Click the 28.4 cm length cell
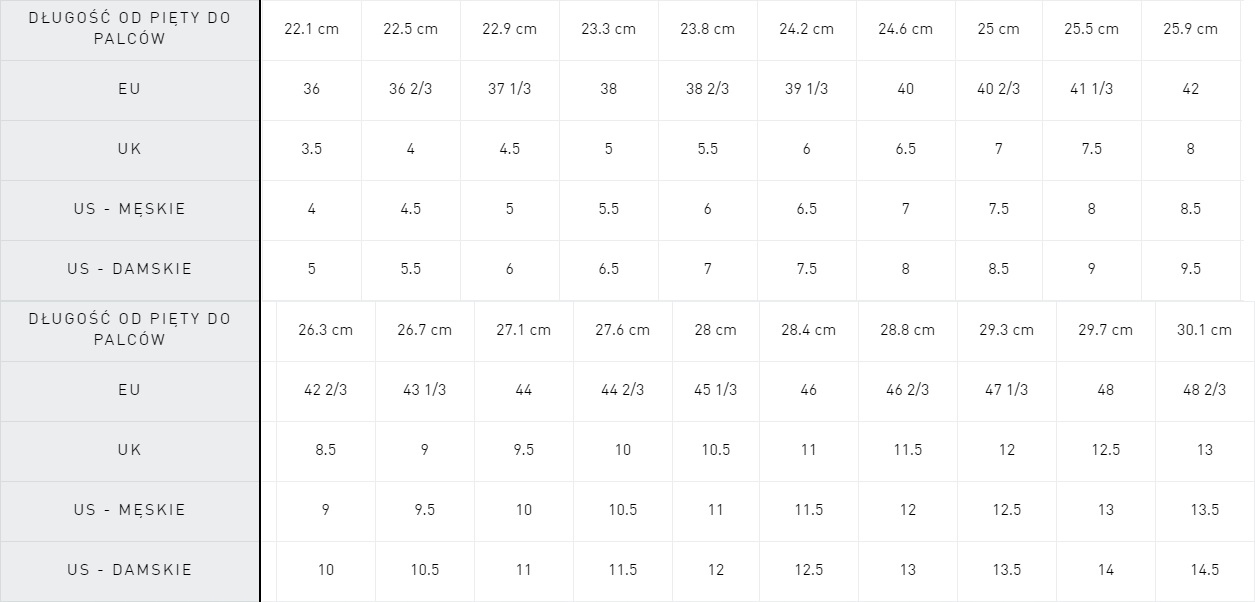This screenshot has height=602, width=1255. coord(808,330)
